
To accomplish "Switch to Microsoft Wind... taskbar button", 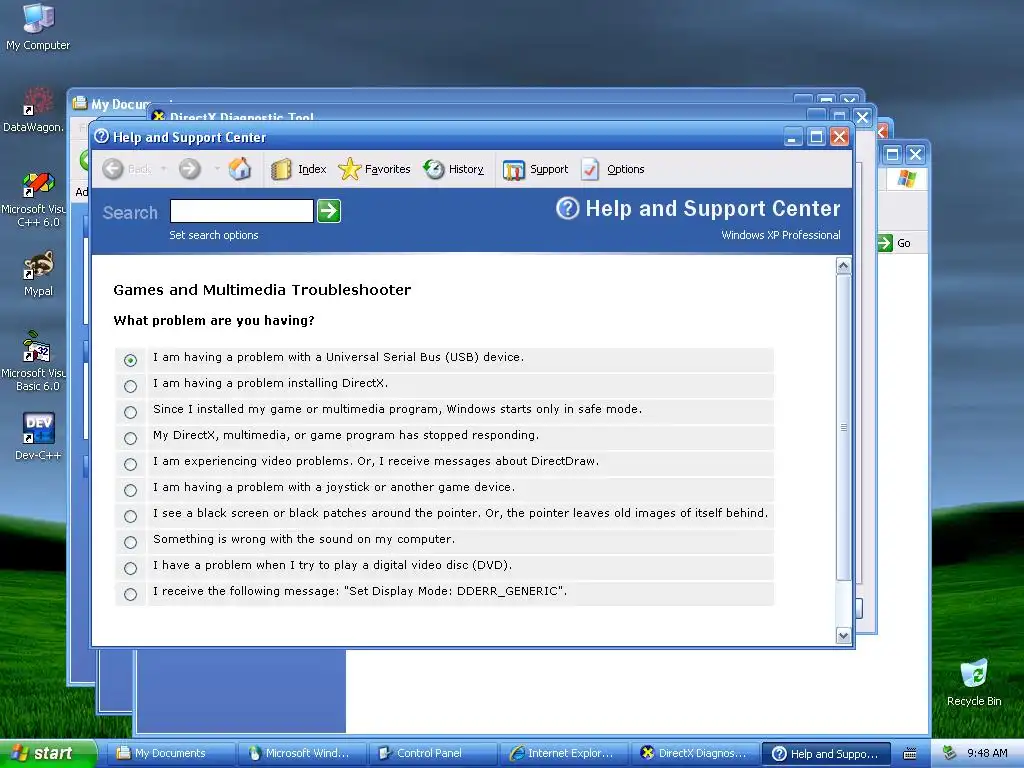I will click(x=300, y=754).
